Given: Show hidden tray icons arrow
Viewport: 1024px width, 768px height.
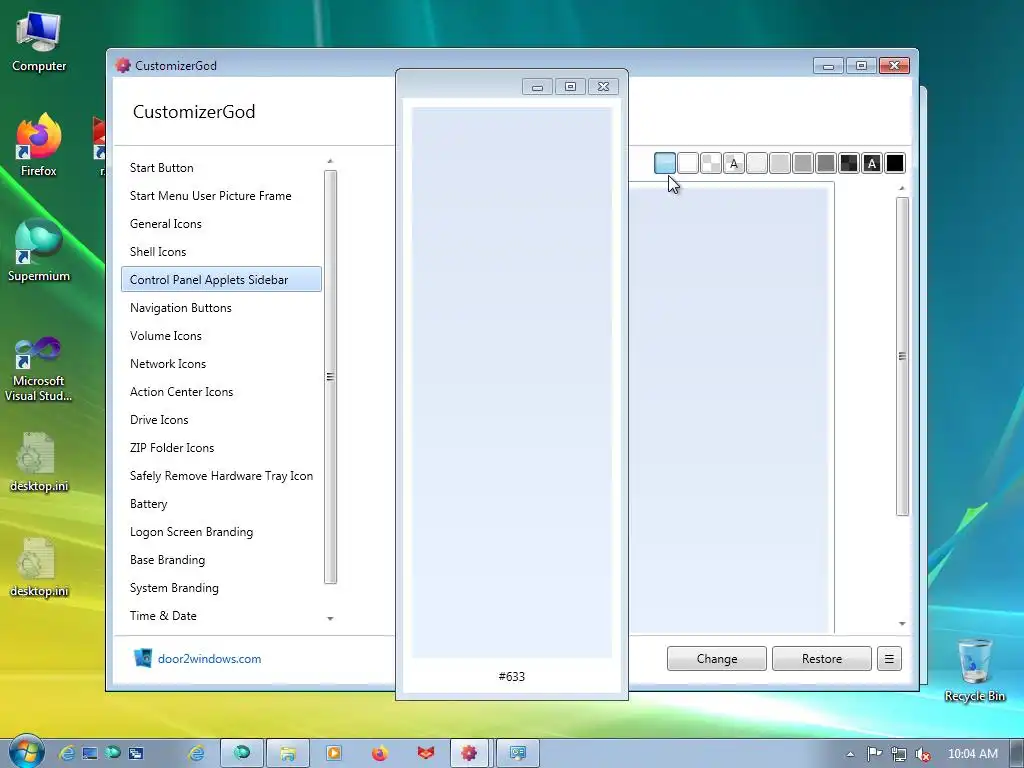Looking at the screenshot, I should [850, 754].
